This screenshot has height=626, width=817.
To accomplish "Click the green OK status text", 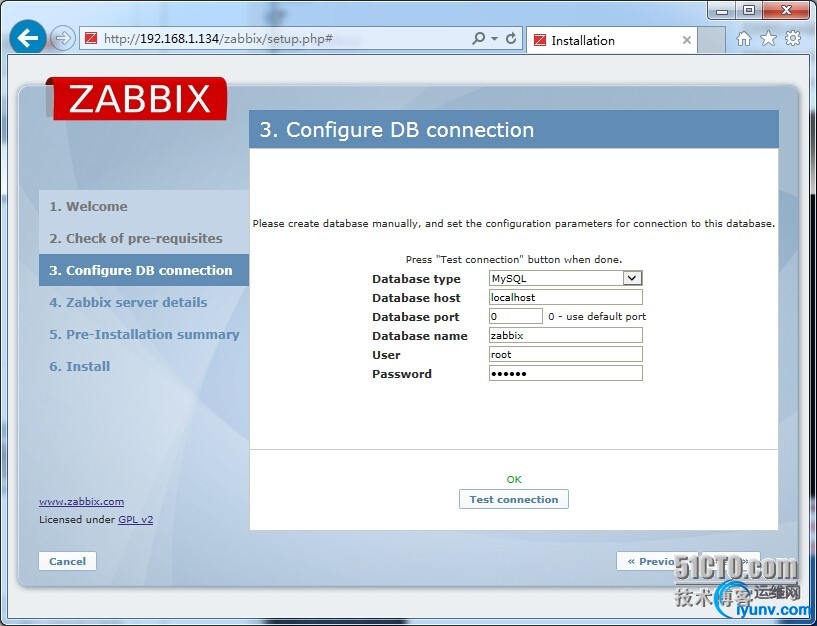I will pyautogui.click(x=514, y=480).
